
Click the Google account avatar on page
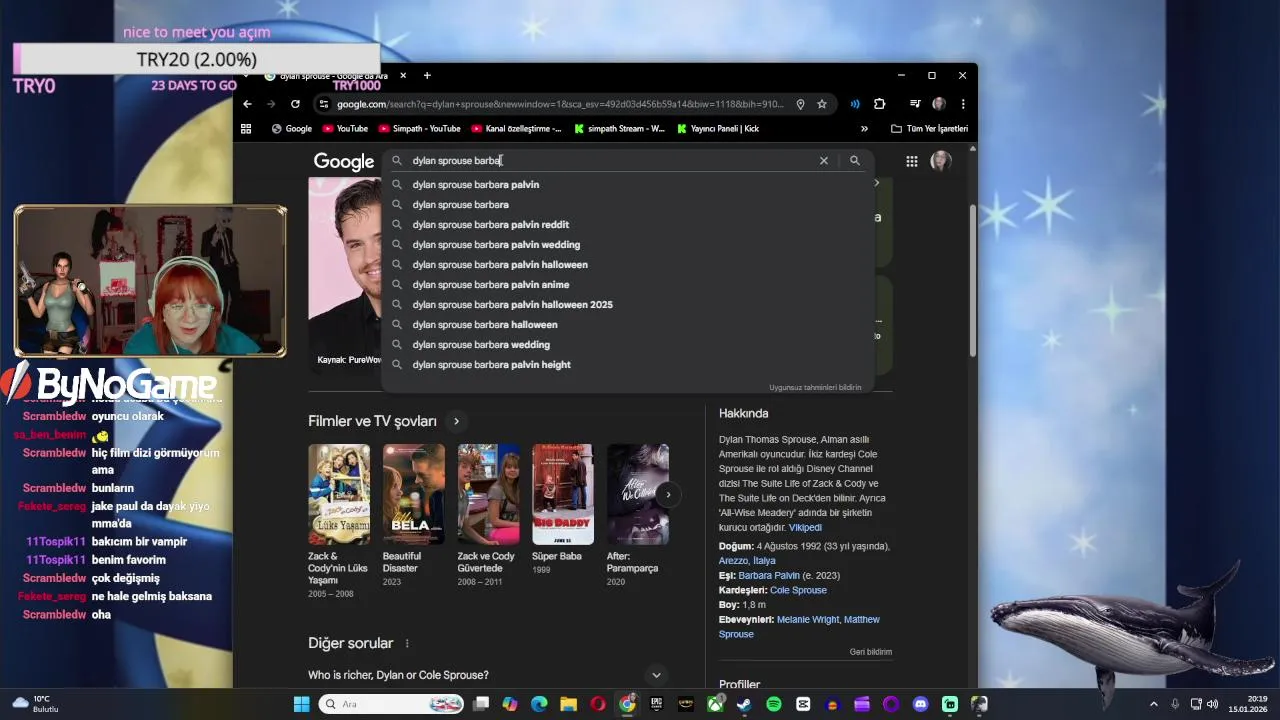941,161
